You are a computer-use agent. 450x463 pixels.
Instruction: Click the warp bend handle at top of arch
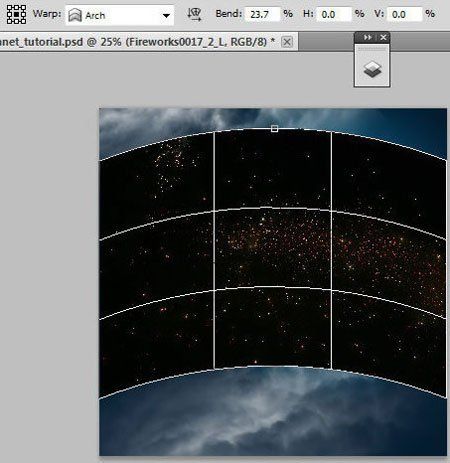[274, 129]
